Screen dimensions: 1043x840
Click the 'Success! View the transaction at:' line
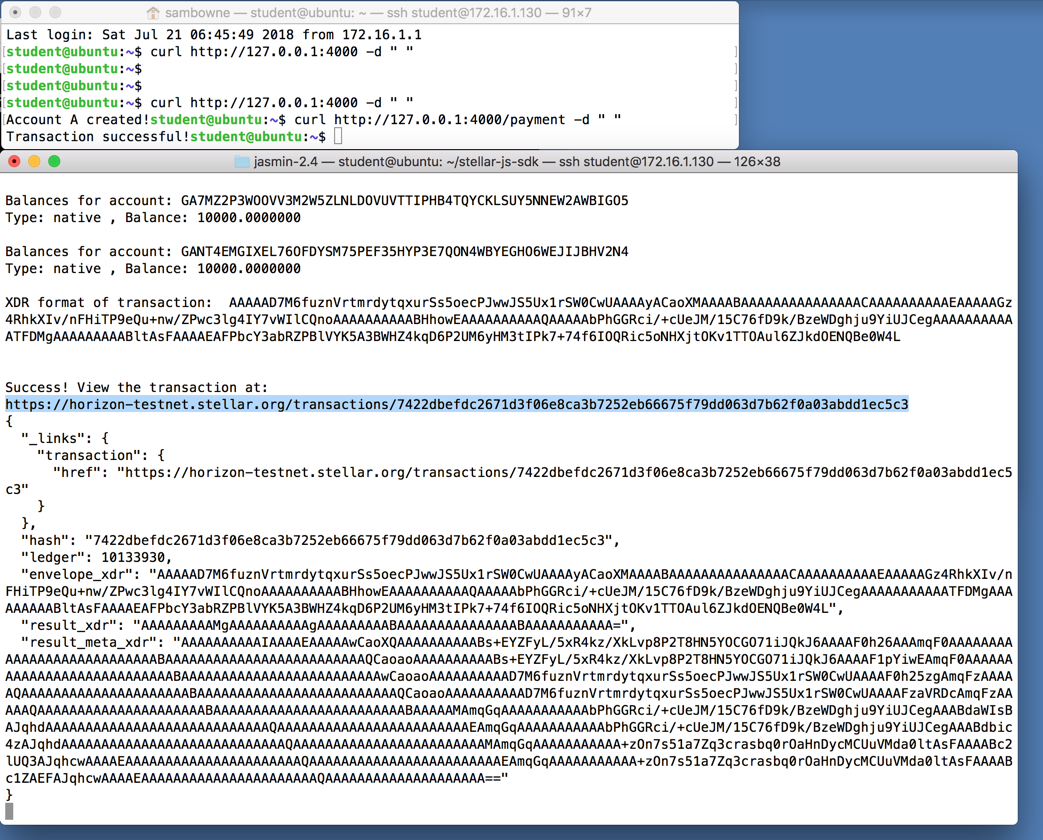pos(136,387)
